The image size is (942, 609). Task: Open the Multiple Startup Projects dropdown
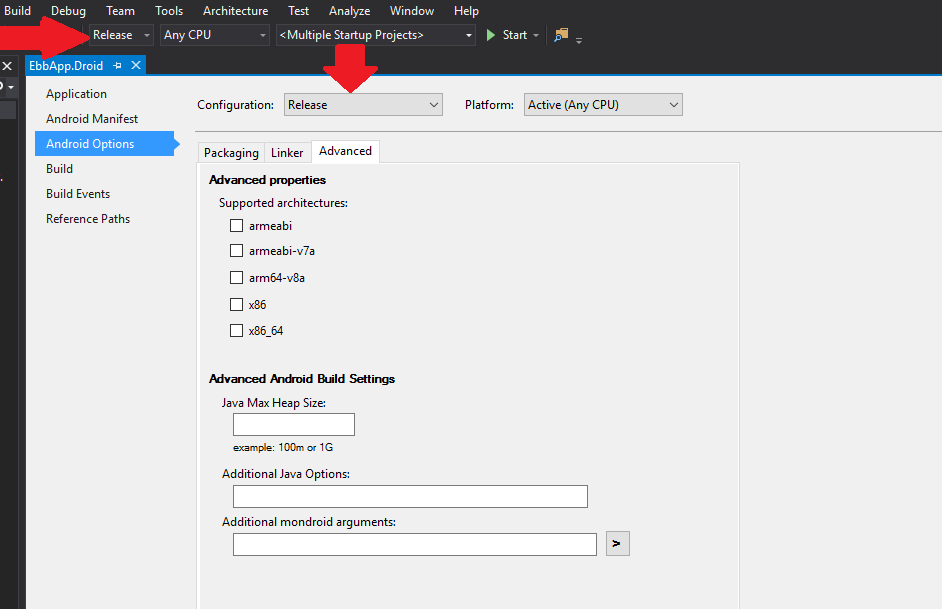coord(375,35)
